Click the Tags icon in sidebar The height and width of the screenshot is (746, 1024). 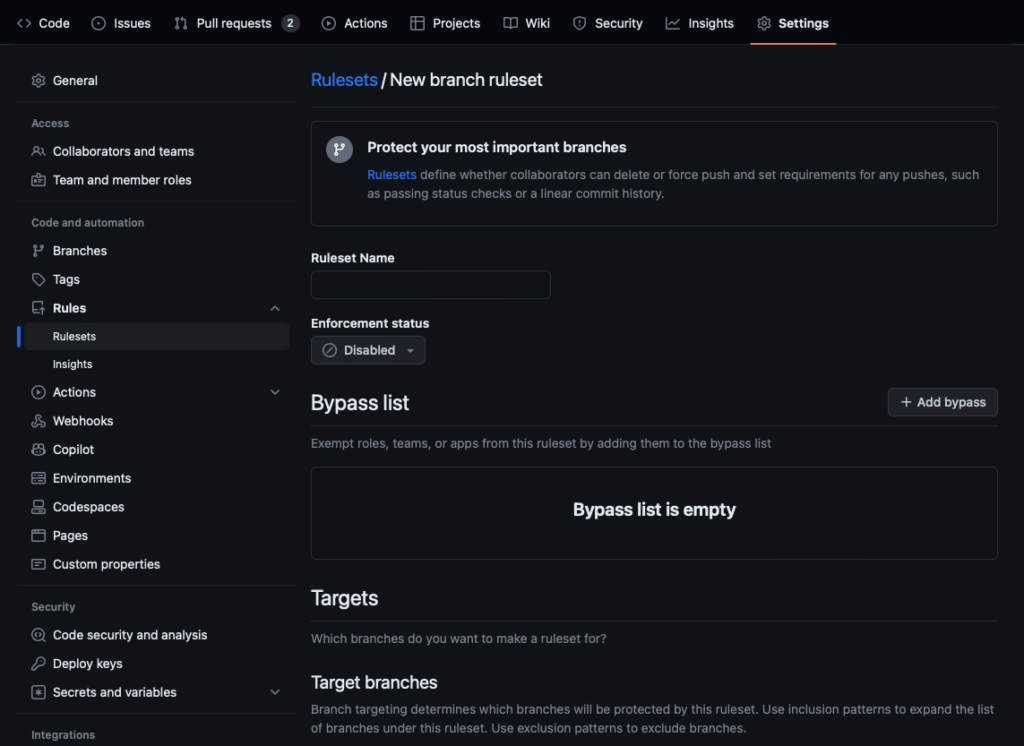[38, 280]
